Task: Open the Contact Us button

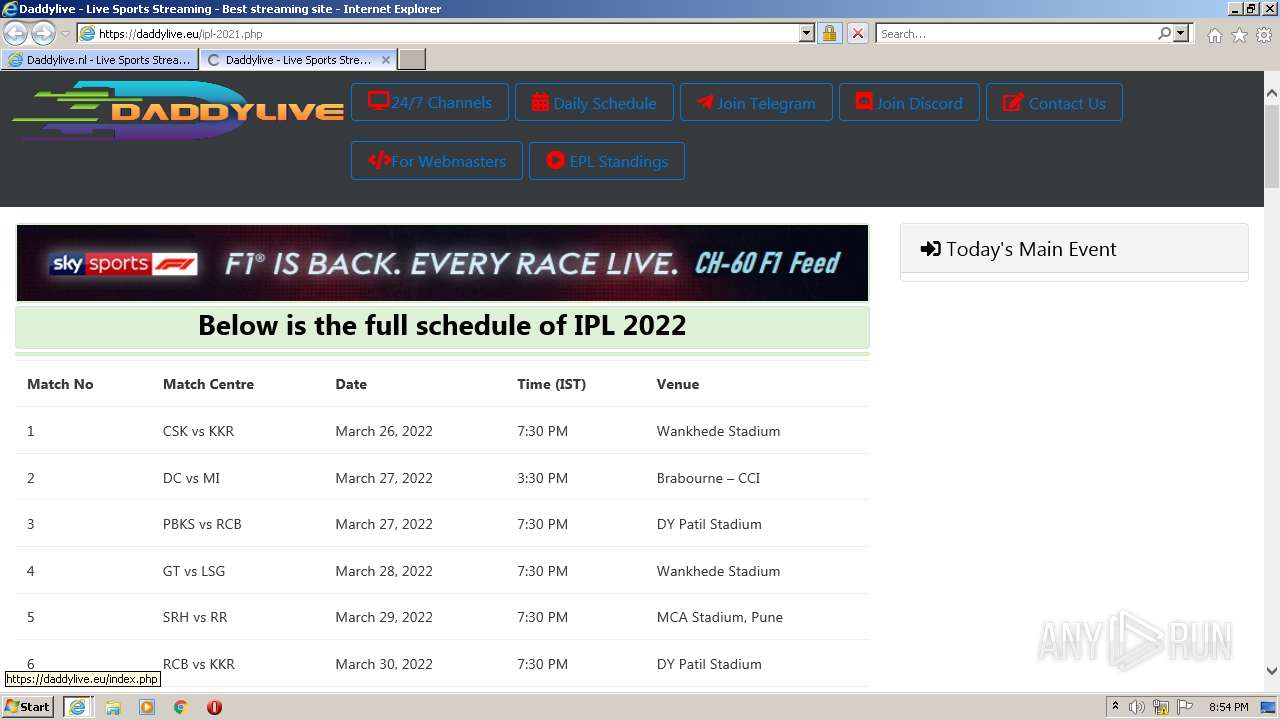Action: [x=1054, y=102]
